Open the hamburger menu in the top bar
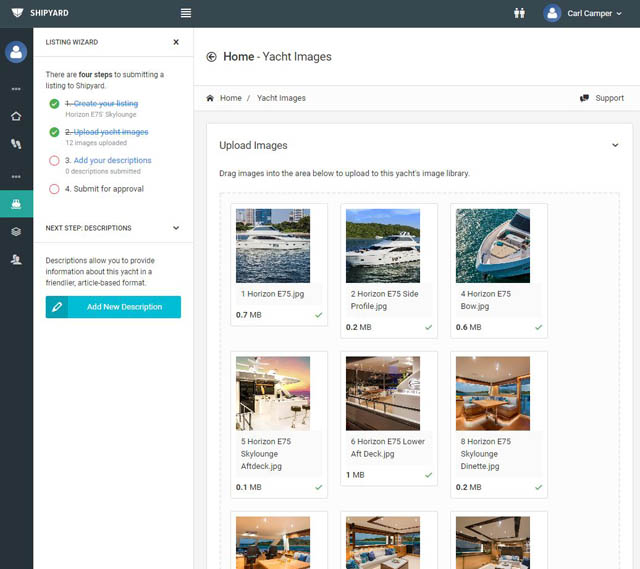Viewport: 640px width, 569px height. pyautogui.click(x=186, y=13)
